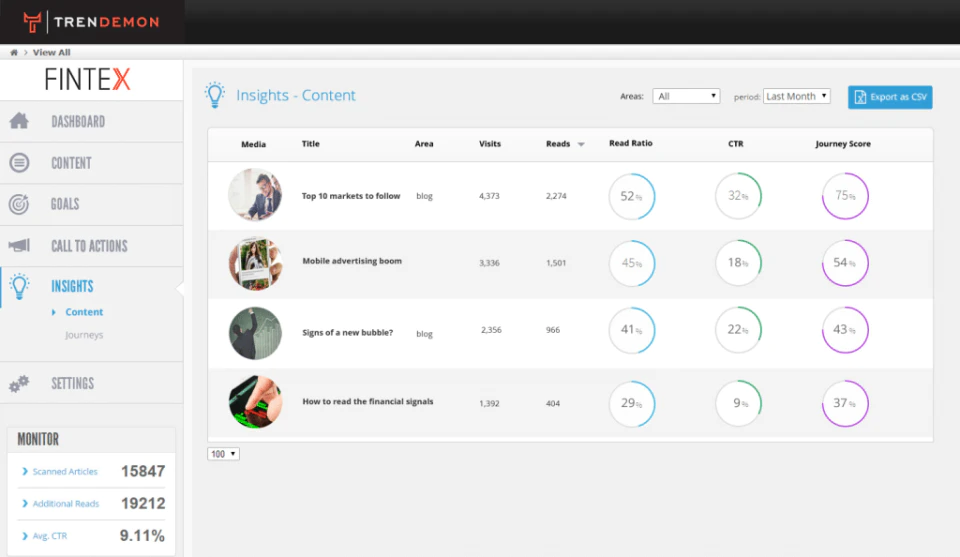960x557 pixels.
Task: Click the 75% Journey Score circle
Action: [x=845, y=196]
